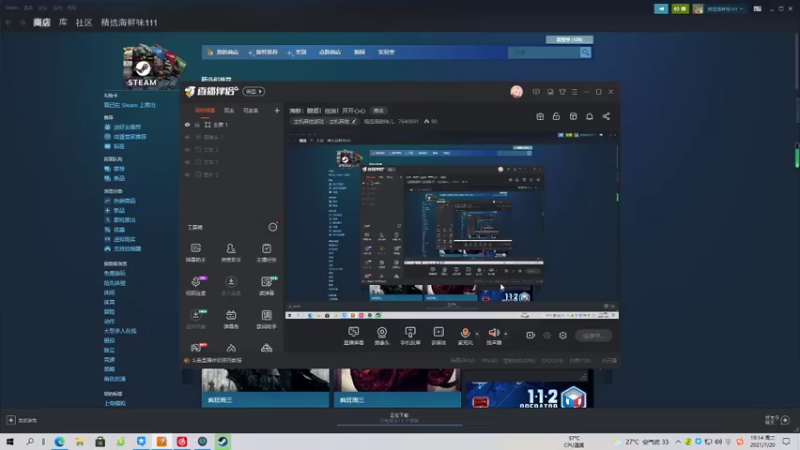Open the 视频连麦 microphone tool

click(195, 286)
